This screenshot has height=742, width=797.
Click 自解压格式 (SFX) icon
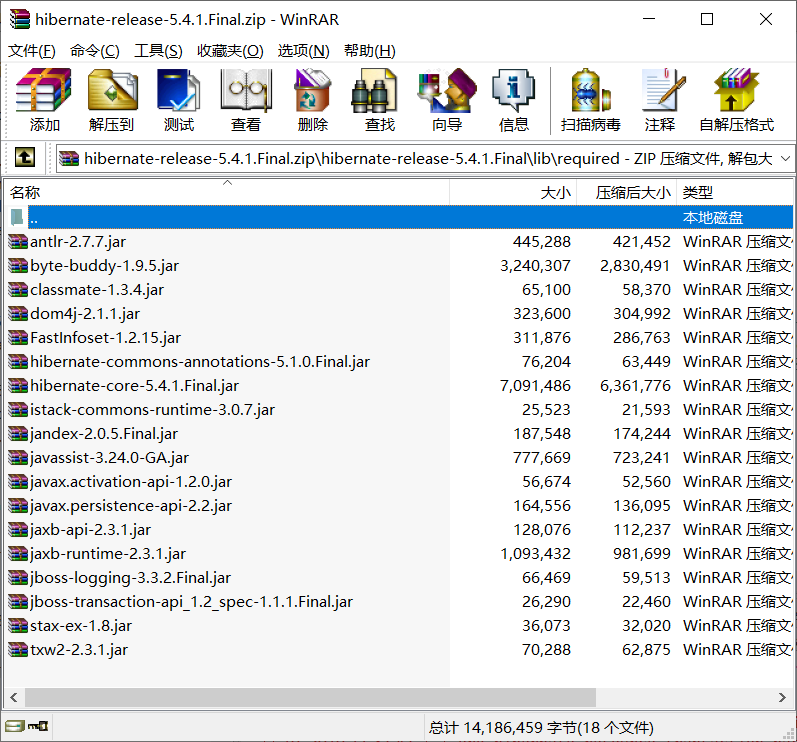[737, 100]
